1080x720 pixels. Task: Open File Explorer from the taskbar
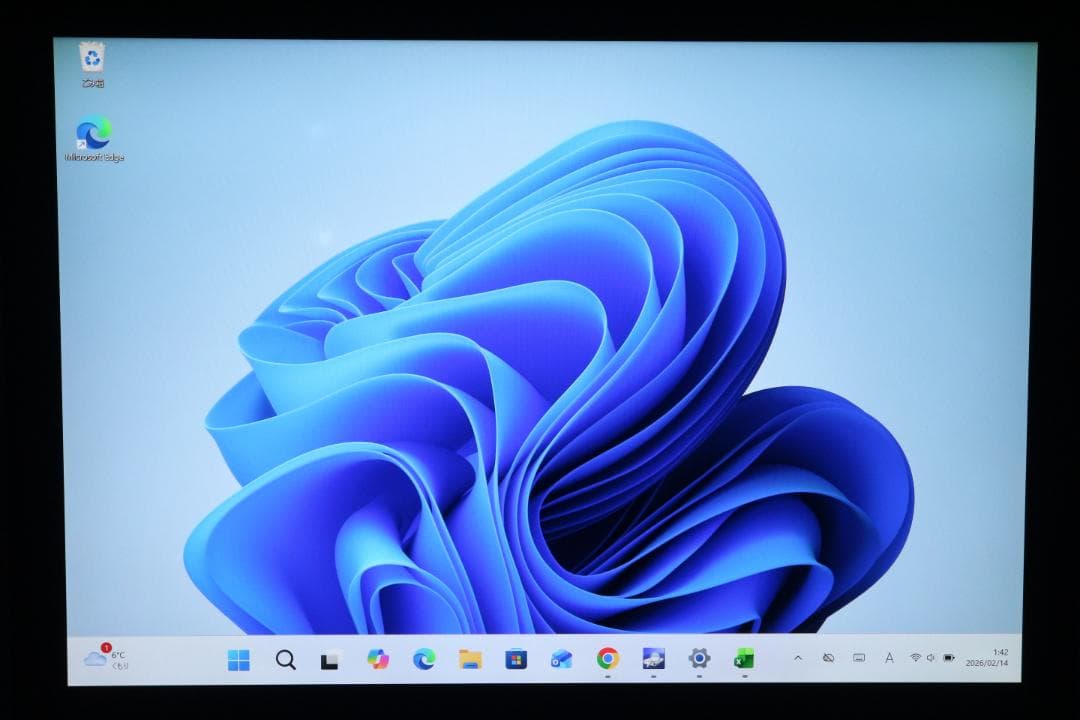(470, 659)
